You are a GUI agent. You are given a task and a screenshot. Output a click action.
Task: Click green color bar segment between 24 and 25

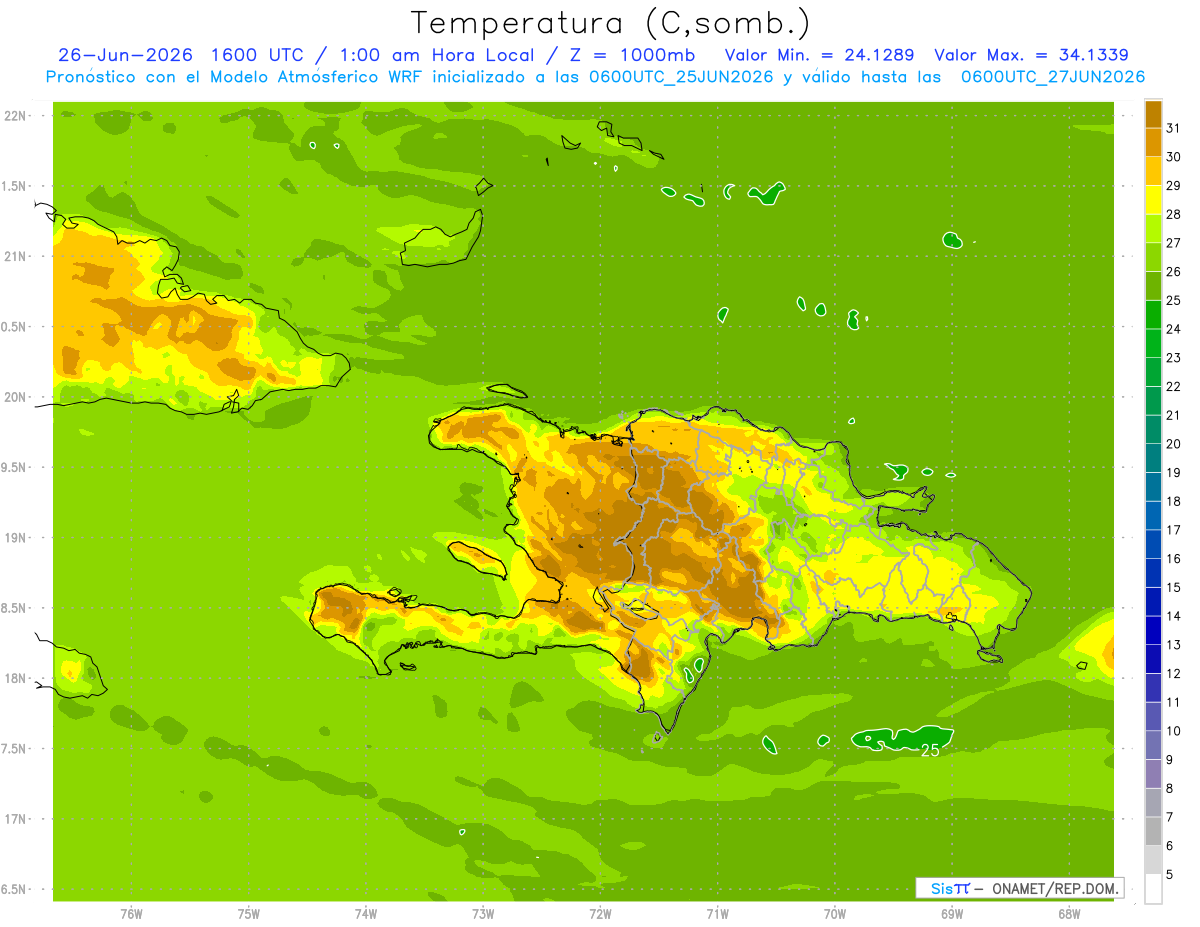point(1153,315)
